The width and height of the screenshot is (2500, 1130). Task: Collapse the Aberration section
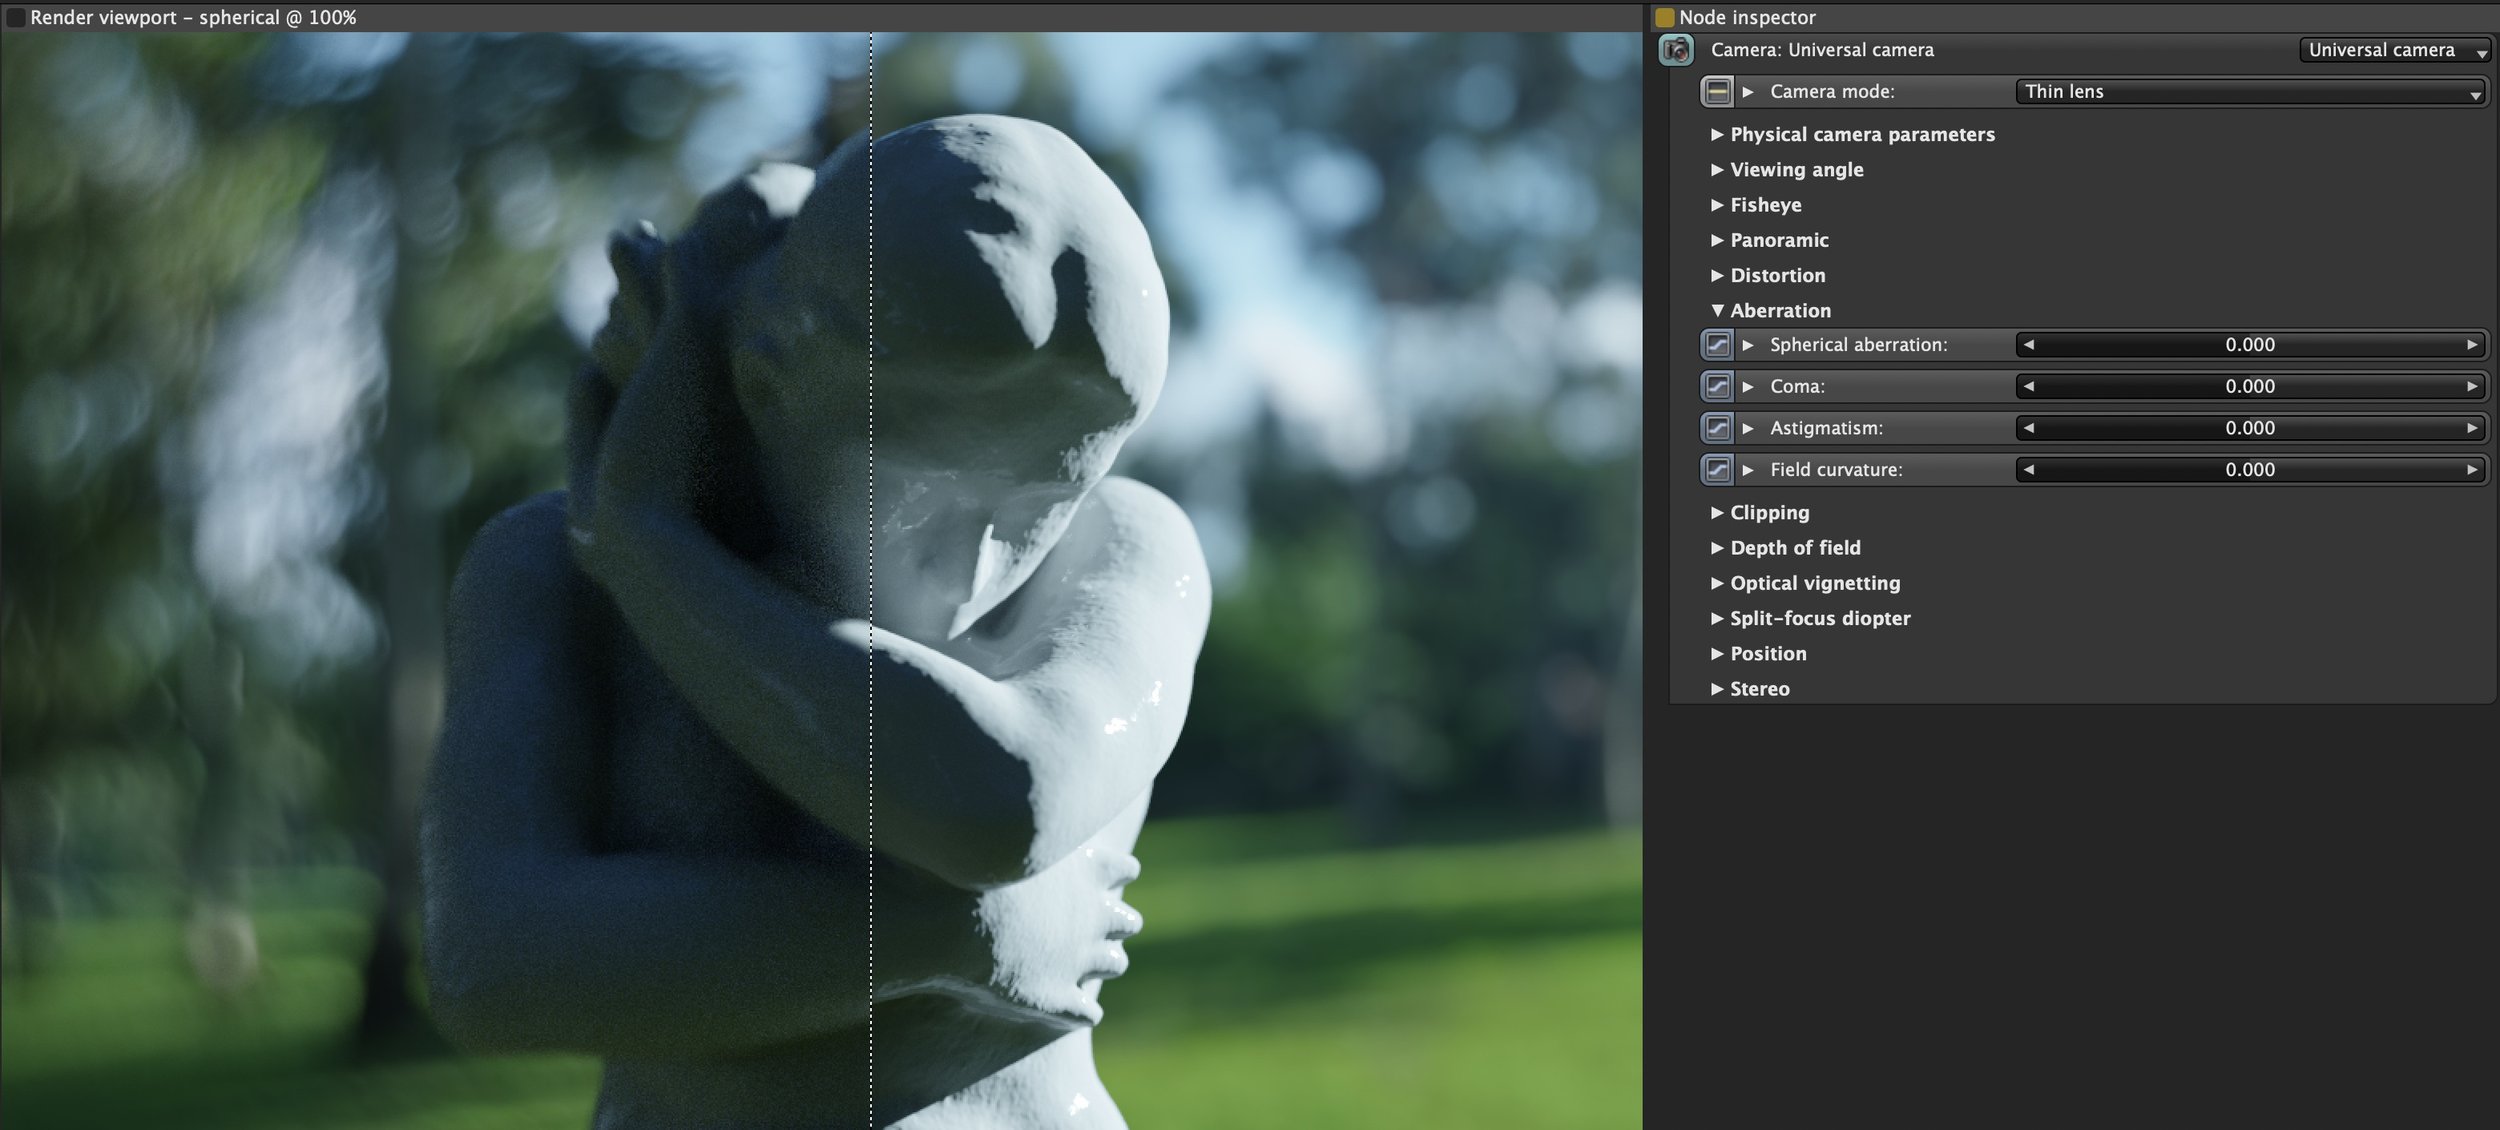click(x=1717, y=310)
